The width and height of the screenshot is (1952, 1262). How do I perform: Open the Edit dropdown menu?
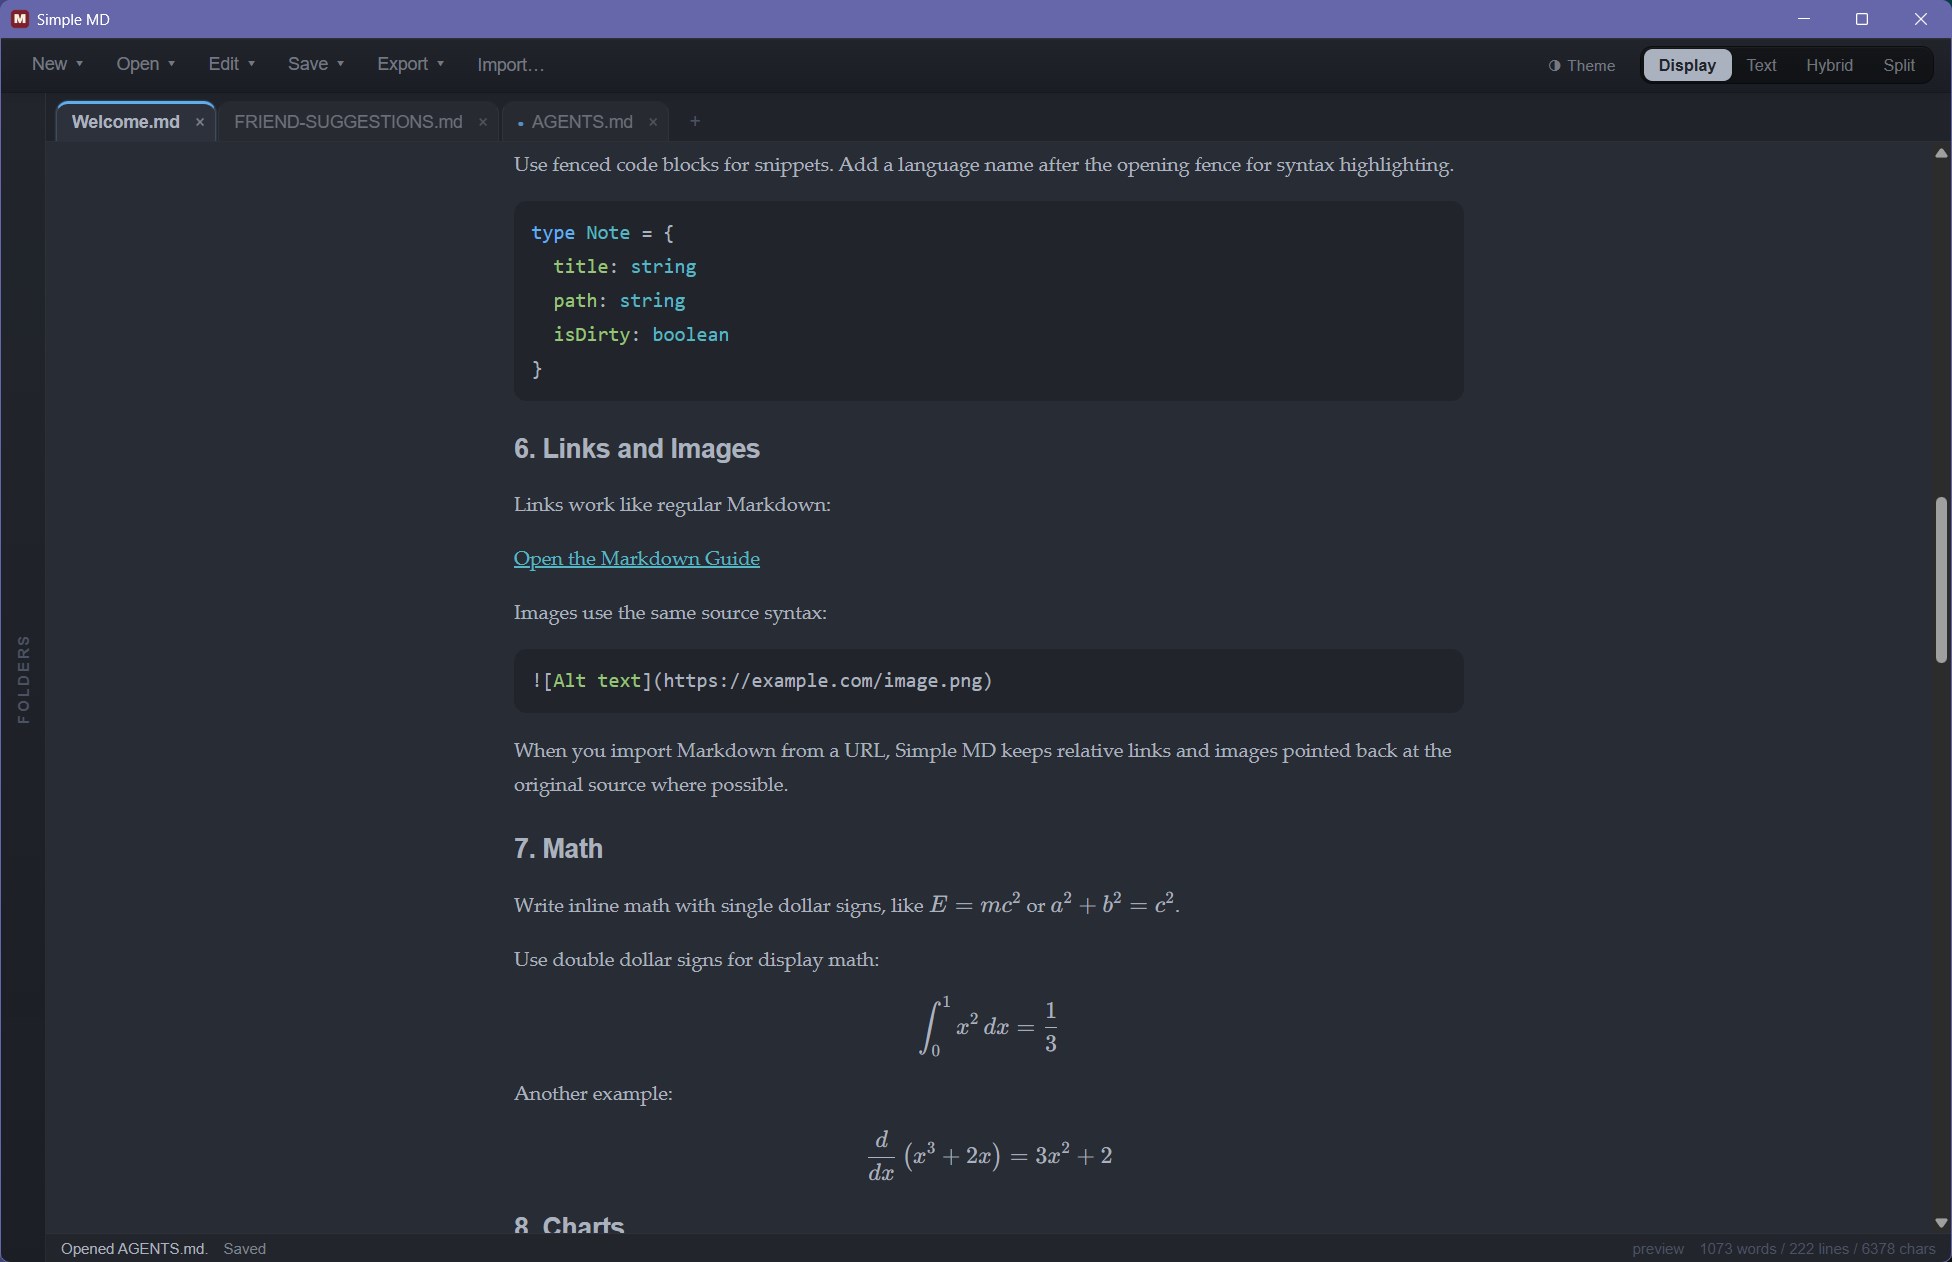231,64
